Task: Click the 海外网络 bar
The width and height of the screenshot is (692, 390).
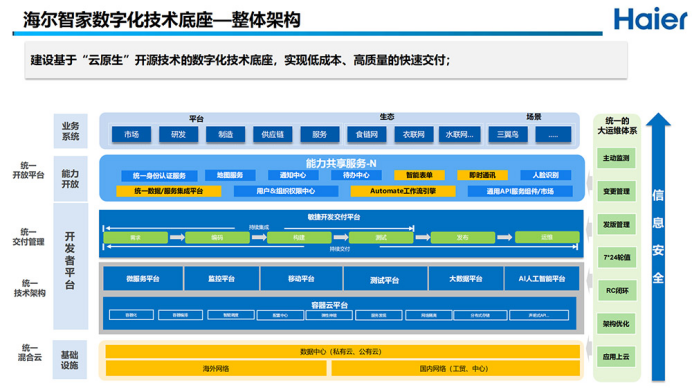Action: [216, 368]
